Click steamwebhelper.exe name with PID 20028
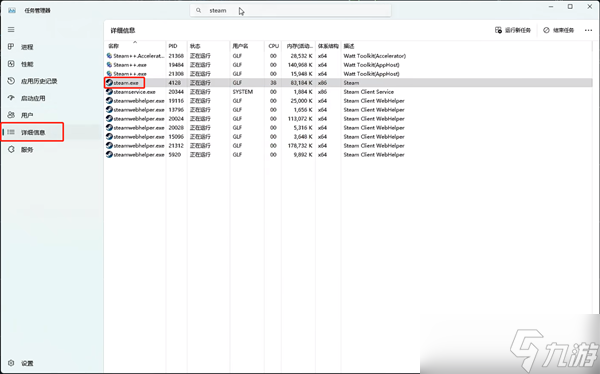600x374 pixels. [139, 127]
